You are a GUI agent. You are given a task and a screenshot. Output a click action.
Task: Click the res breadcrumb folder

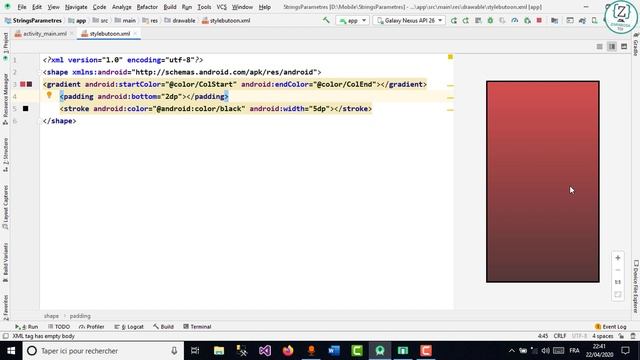(150, 20)
